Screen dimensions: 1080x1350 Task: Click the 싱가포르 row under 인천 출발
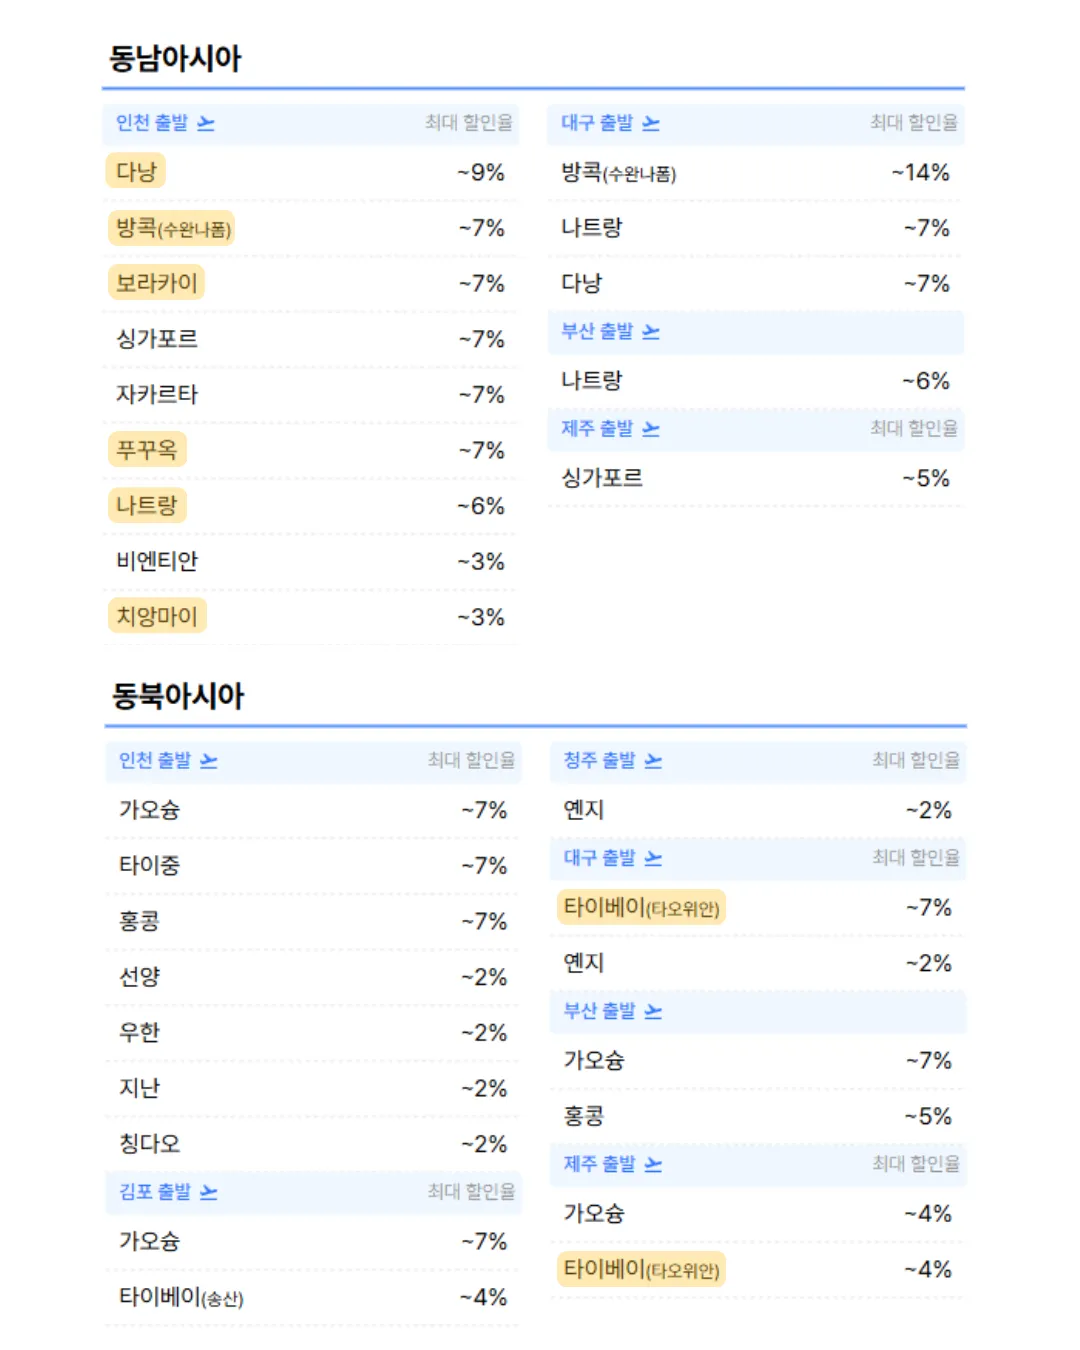click(x=311, y=339)
